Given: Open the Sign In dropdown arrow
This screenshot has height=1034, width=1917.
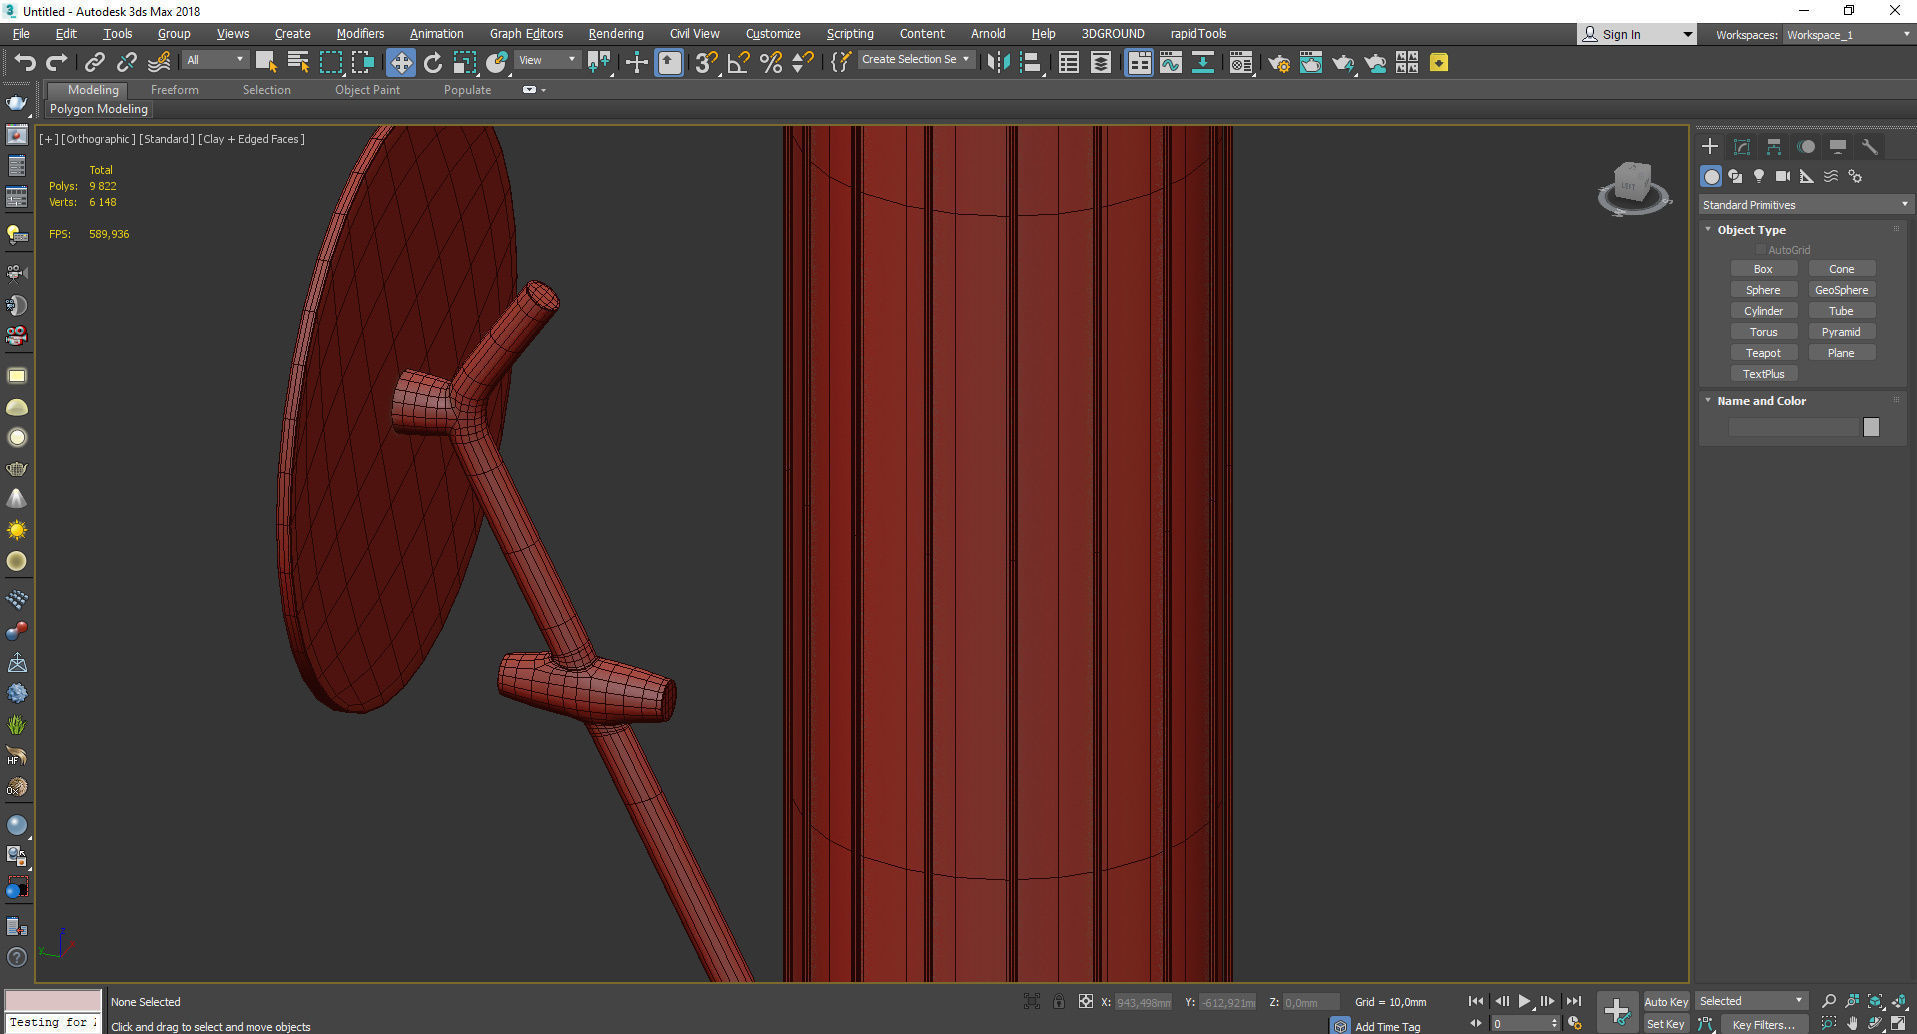Looking at the screenshot, I should 1687,35.
